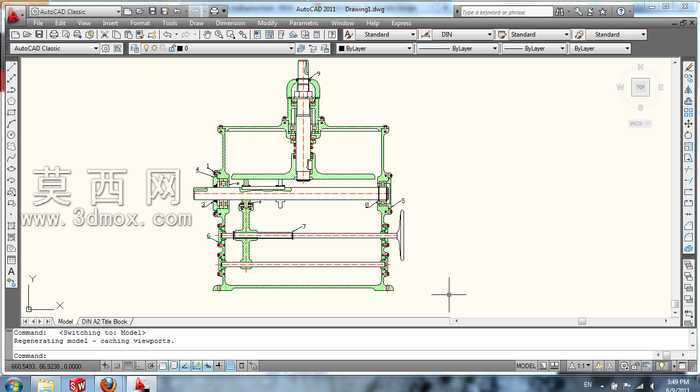Click the TOP face of ViewCube
Image resolution: width=700 pixels, height=392 pixels.
point(640,87)
